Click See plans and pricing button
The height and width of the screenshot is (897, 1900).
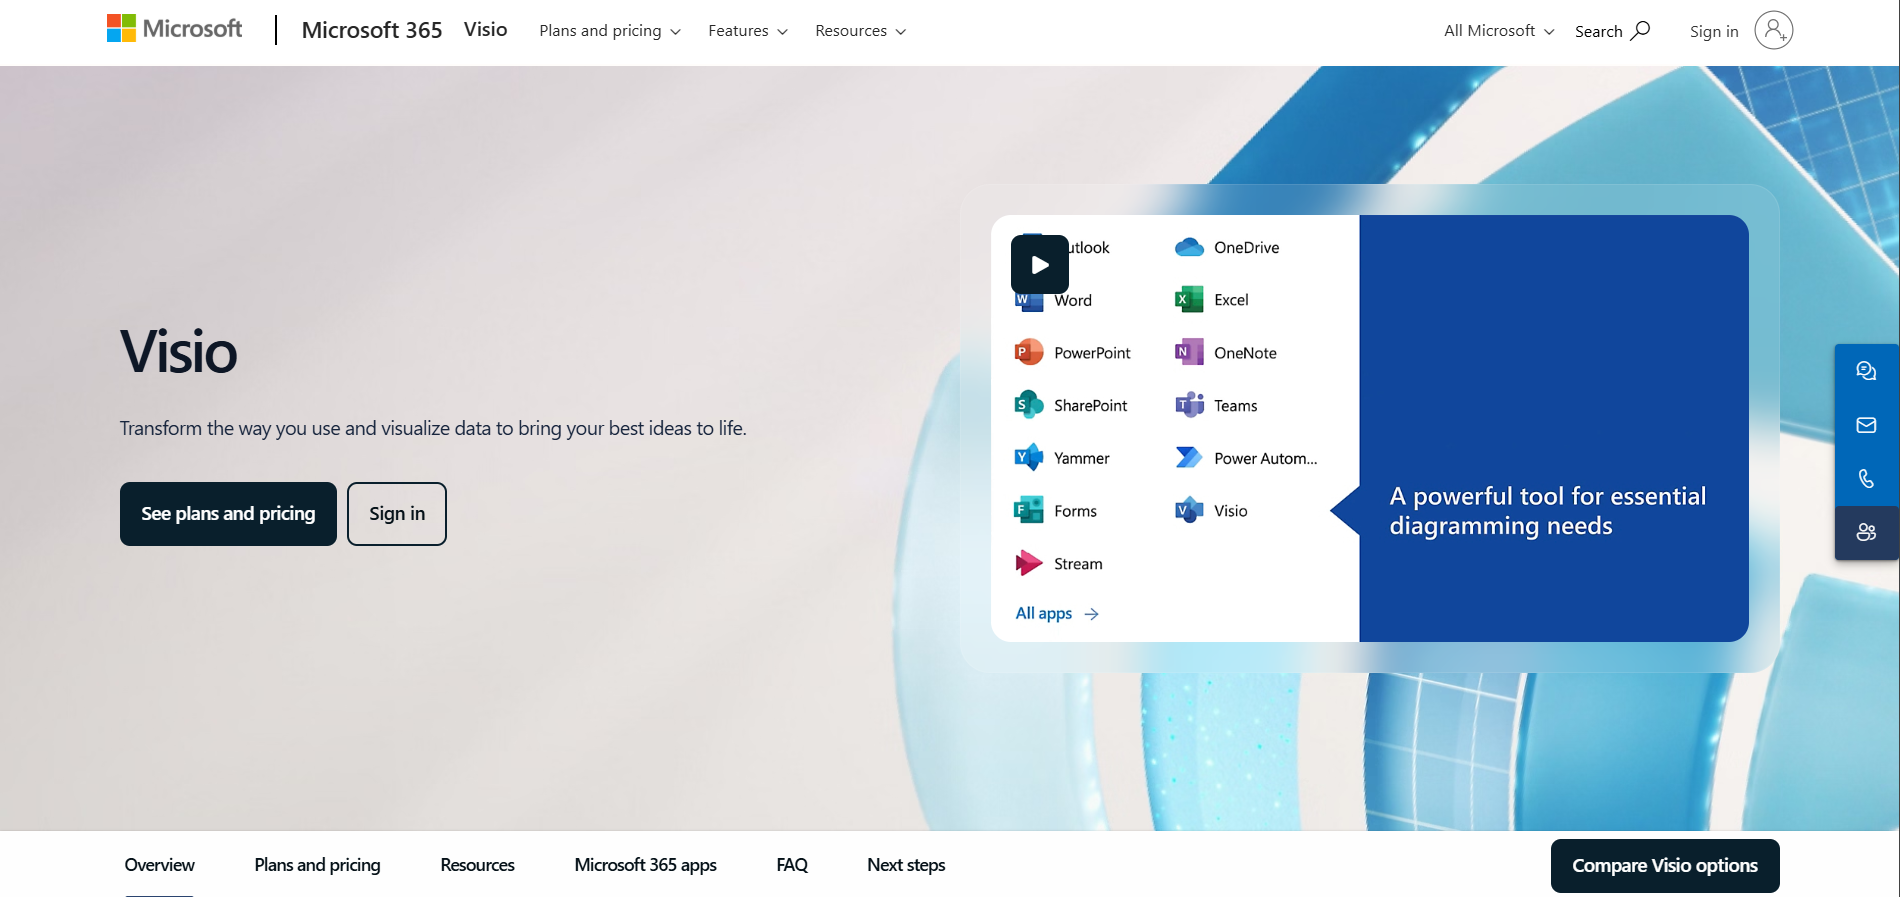pos(228,514)
